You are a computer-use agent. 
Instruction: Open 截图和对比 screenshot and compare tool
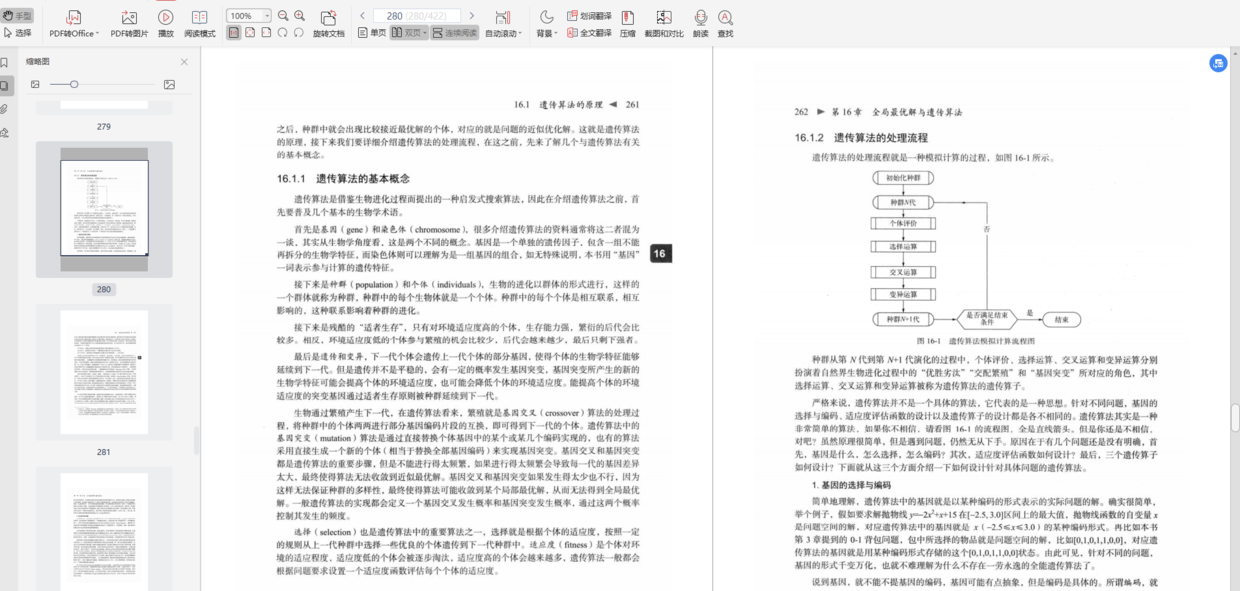[x=663, y=24]
